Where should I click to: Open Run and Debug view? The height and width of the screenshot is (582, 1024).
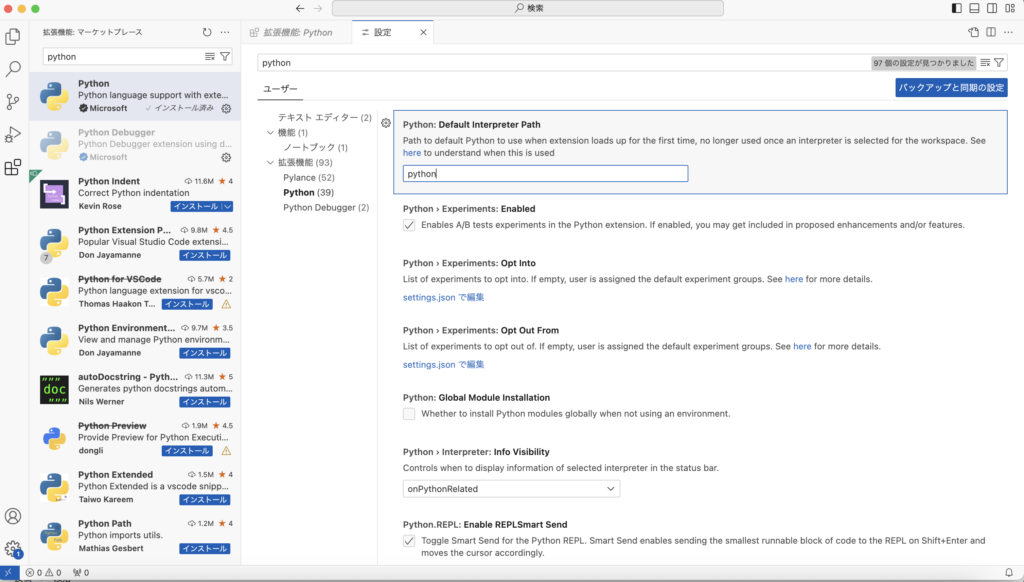click(13, 134)
